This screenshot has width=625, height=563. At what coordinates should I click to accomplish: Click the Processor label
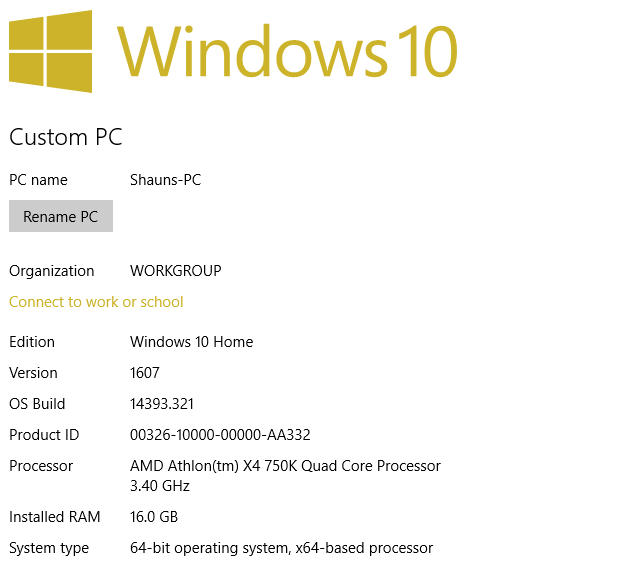(41, 466)
